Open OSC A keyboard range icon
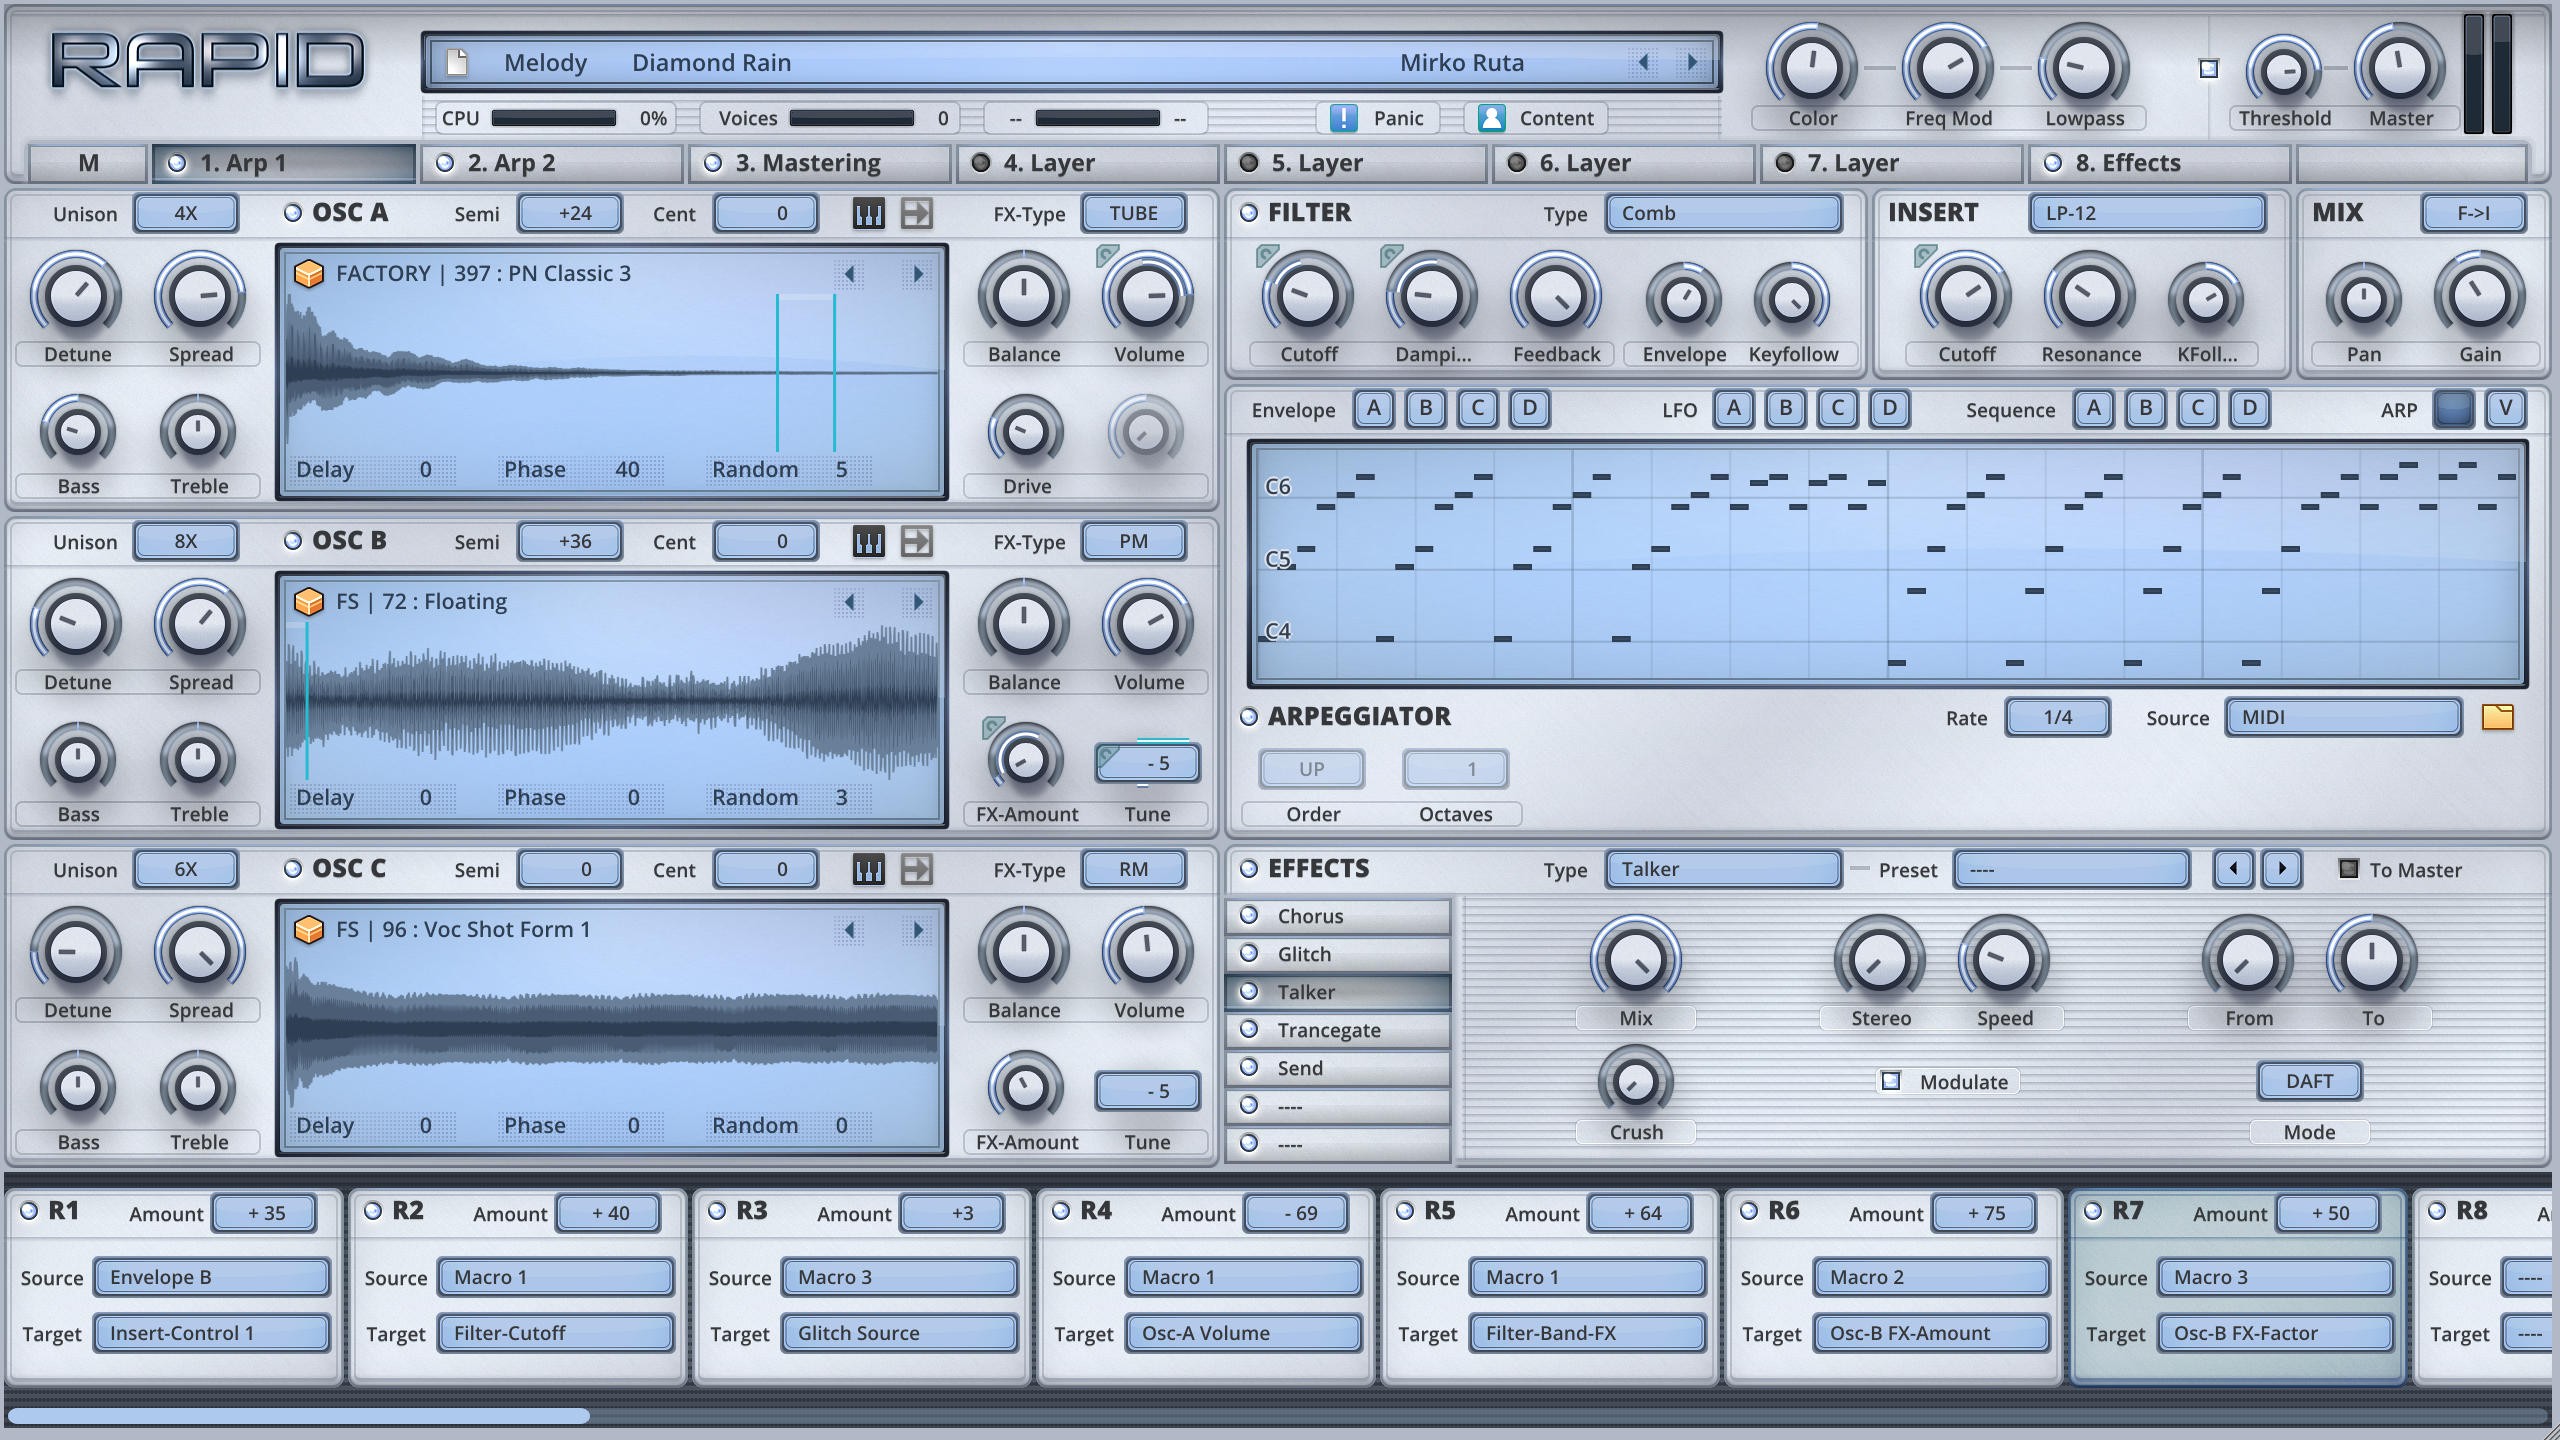Screen dimensions: 2560x1440 [868, 213]
